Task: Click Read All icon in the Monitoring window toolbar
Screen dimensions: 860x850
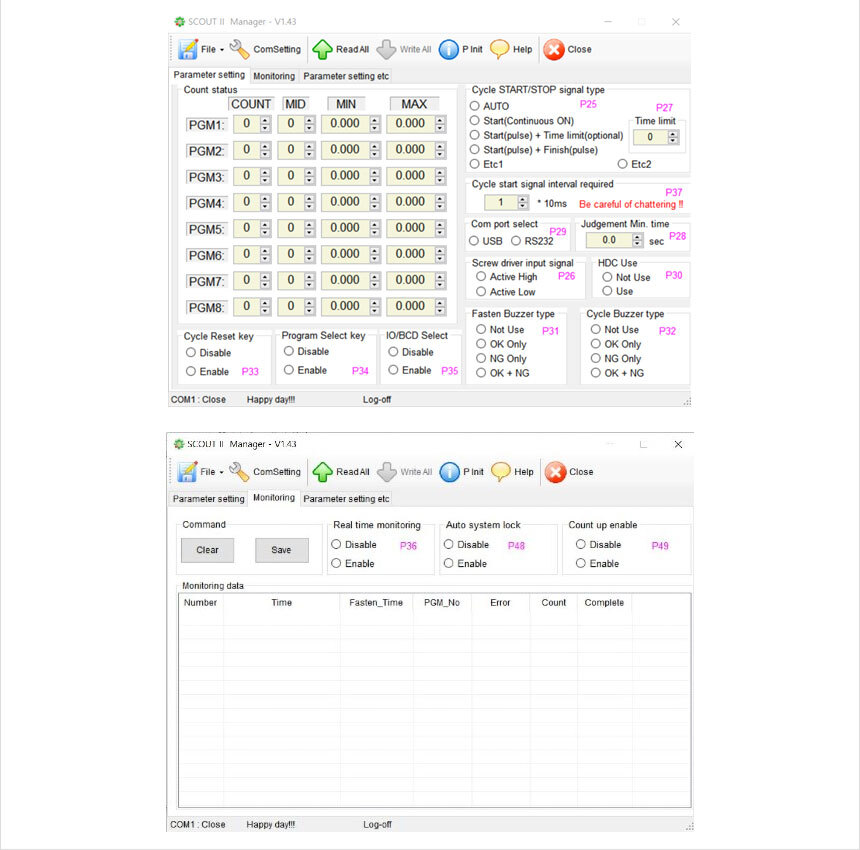Action: (322, 471)
